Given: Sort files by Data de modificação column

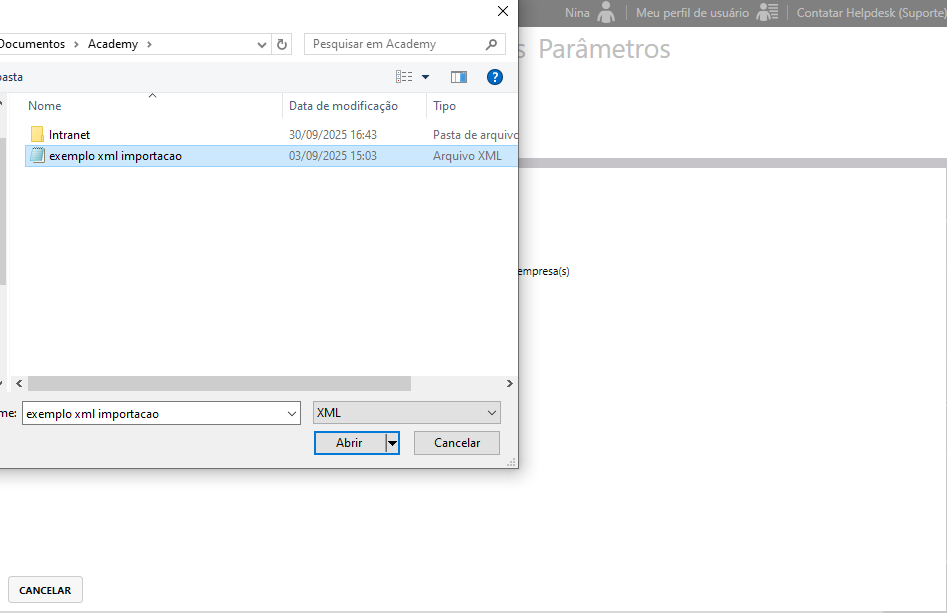Looking at the screenshot, I should (x=343, y=106).
